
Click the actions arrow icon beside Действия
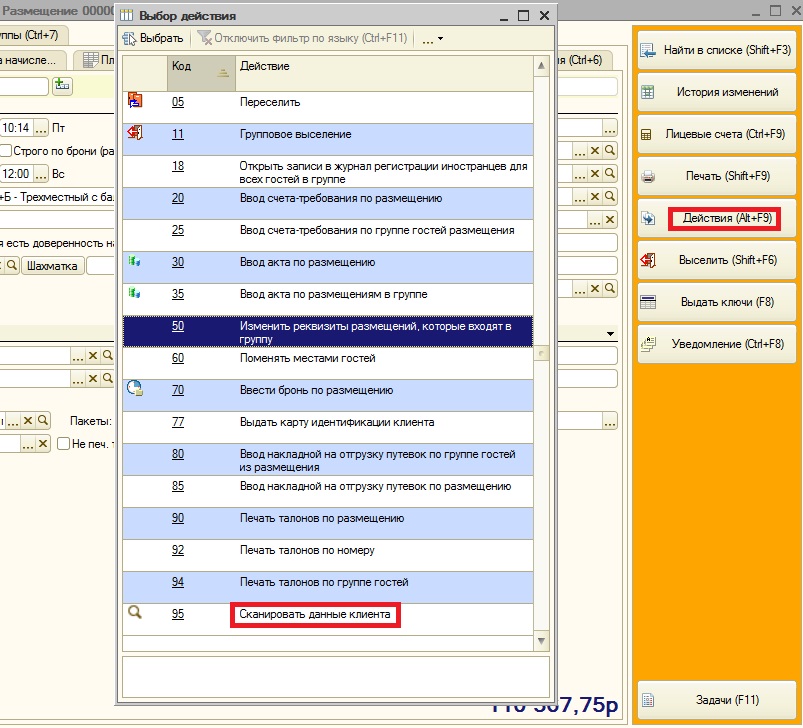click(648, 219)
